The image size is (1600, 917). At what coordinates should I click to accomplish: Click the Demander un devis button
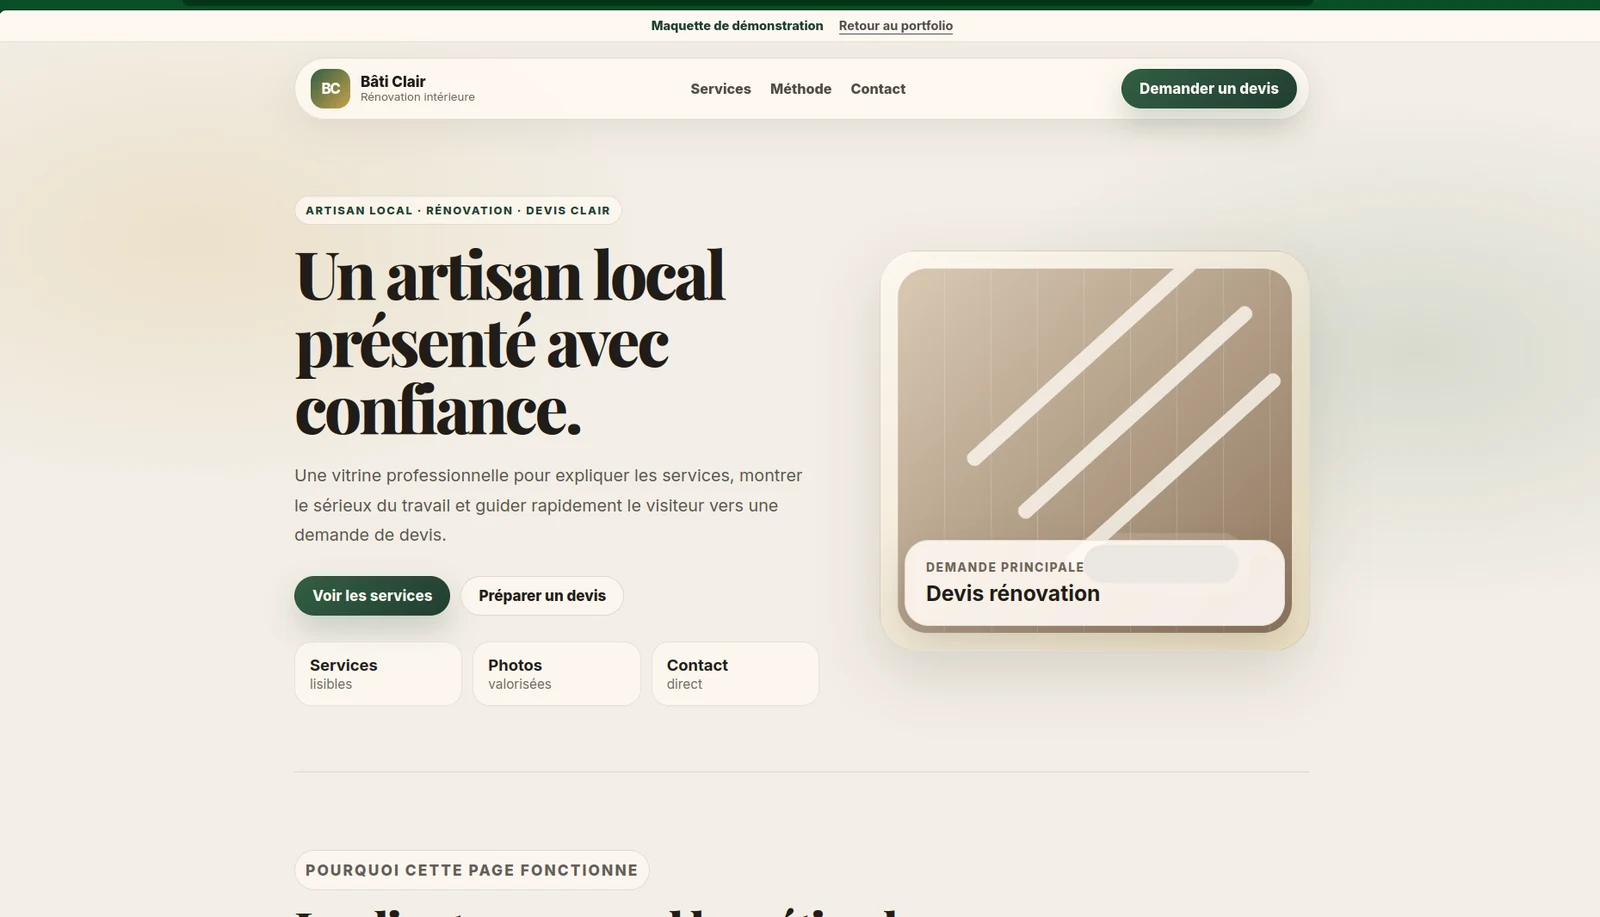(x=1208, y=89)
